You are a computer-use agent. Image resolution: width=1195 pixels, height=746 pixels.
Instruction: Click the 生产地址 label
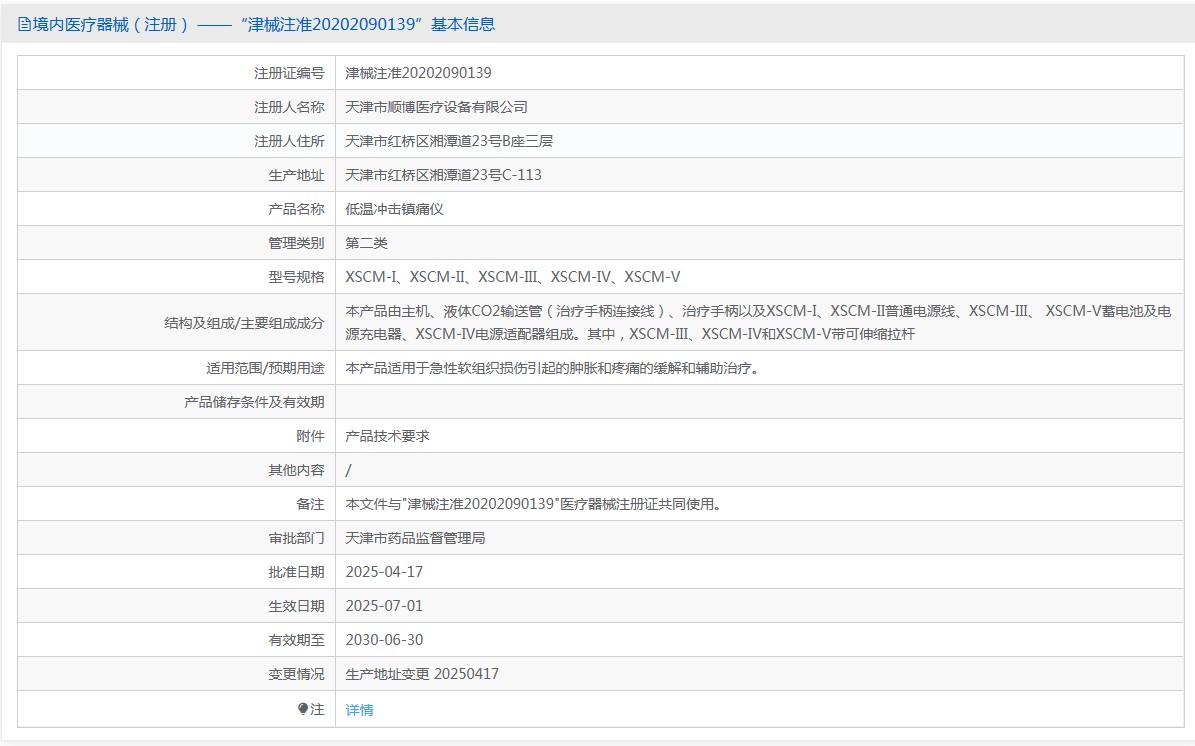click(296, 175)
